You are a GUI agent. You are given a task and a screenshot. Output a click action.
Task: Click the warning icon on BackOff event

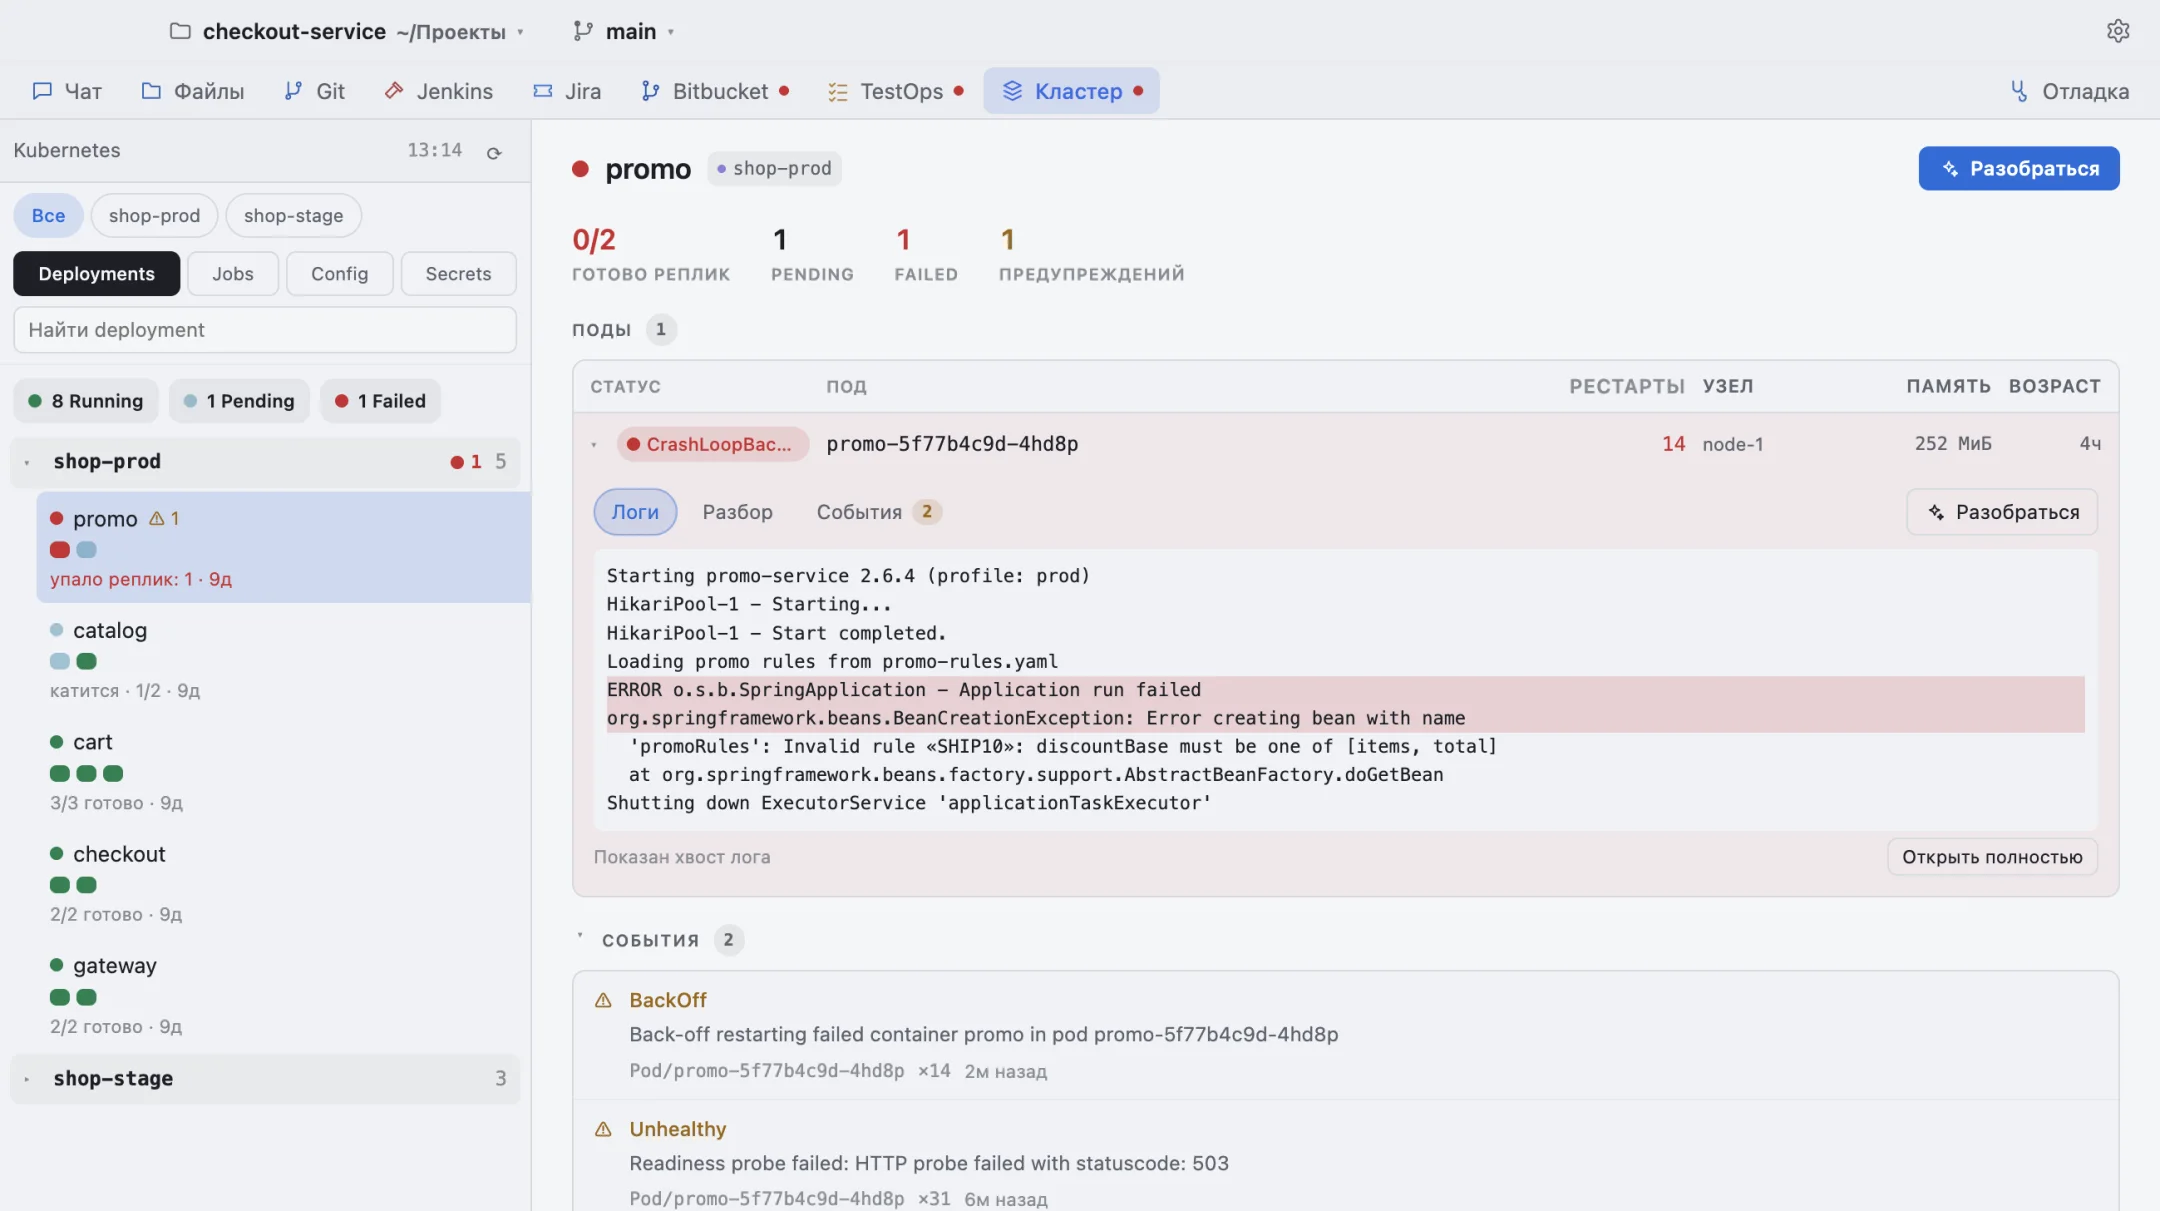tap(603, 1000)
